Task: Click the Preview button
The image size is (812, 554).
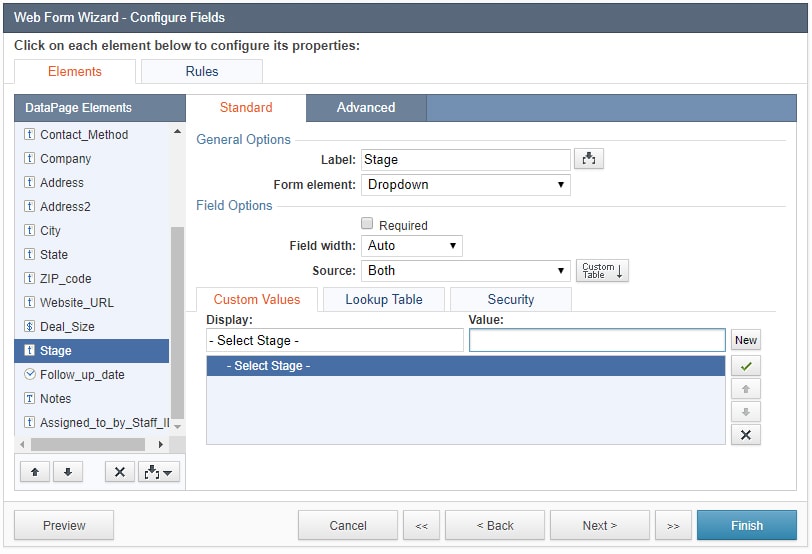Action: (64, 526)
